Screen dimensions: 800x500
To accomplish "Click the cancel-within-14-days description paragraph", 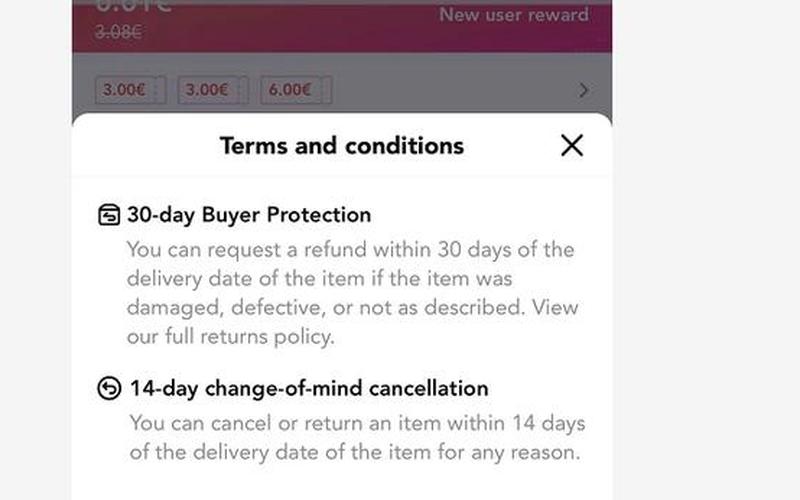I will point(357,438).
